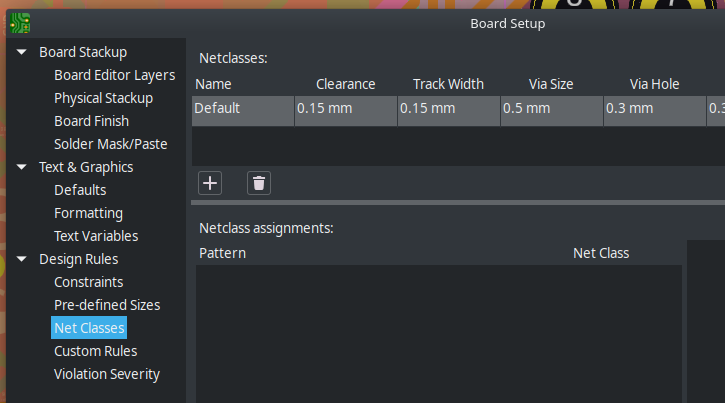
Task: Open Board Editor Layers page
Action: (114, 75)
